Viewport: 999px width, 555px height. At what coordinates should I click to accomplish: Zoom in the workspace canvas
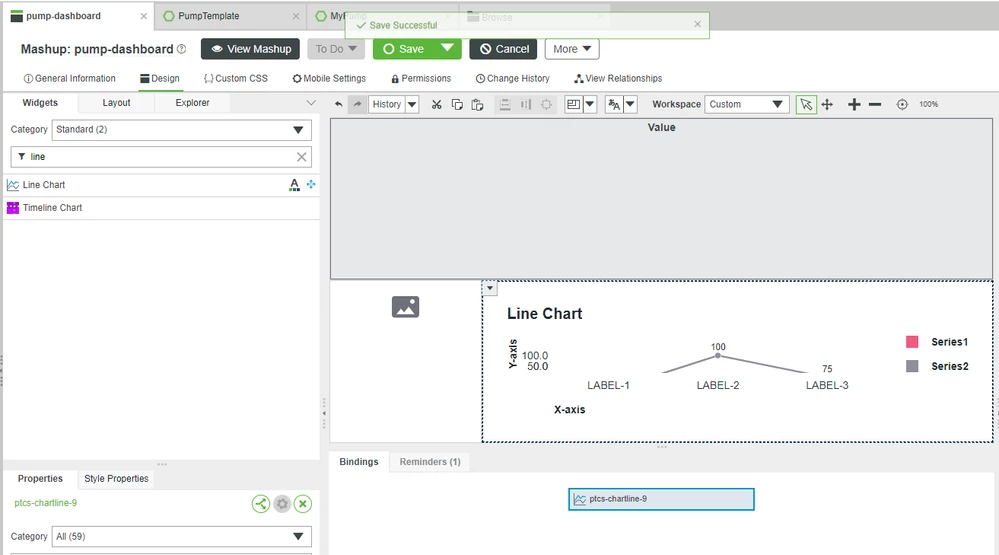click(x=854, y=105)
